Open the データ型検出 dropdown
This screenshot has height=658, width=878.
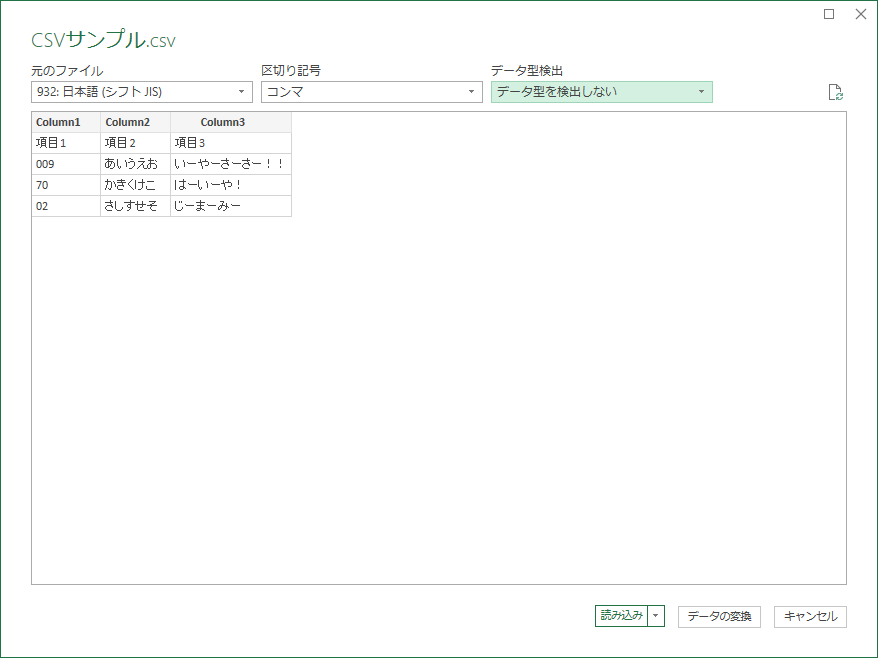pyautogui.click(x=602, y=92)
